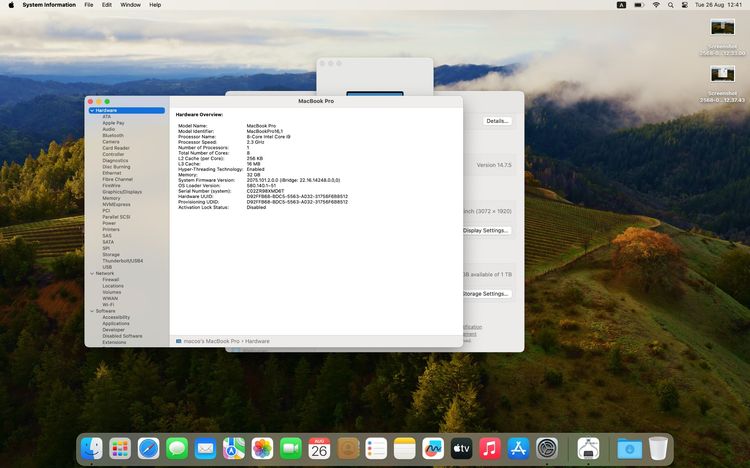Select Power in the sidebar
Image resolution: width=750 pixels, height=468 pixels.
[109, 223]
